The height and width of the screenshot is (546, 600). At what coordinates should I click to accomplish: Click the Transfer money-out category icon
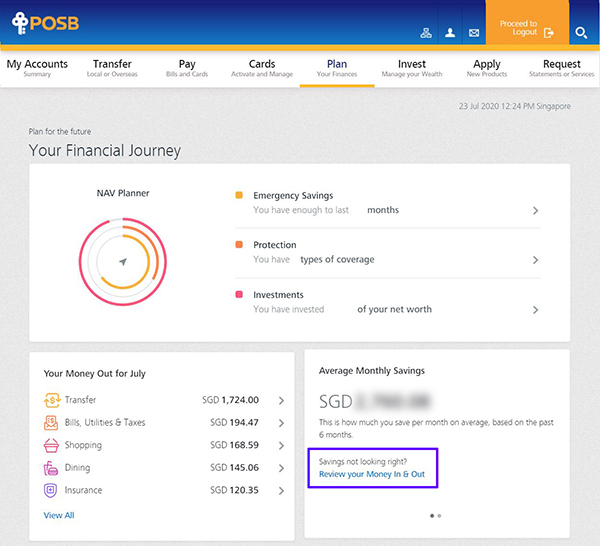click(x=51, y=400)
